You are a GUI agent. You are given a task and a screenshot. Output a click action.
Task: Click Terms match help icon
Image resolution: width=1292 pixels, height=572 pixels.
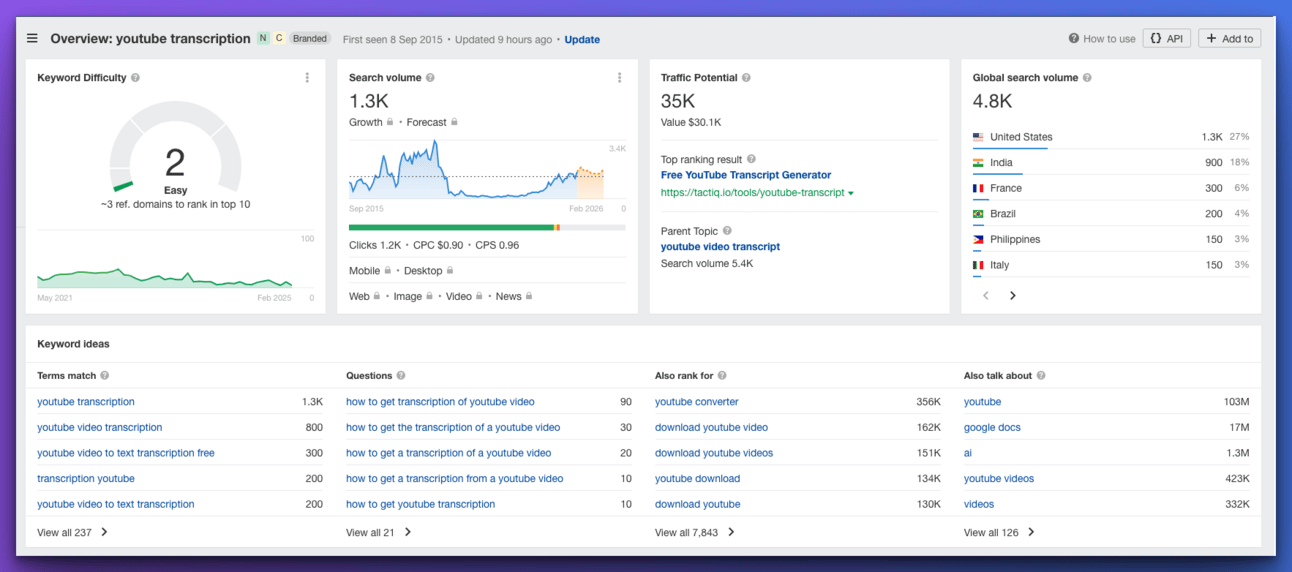[105, 376]
